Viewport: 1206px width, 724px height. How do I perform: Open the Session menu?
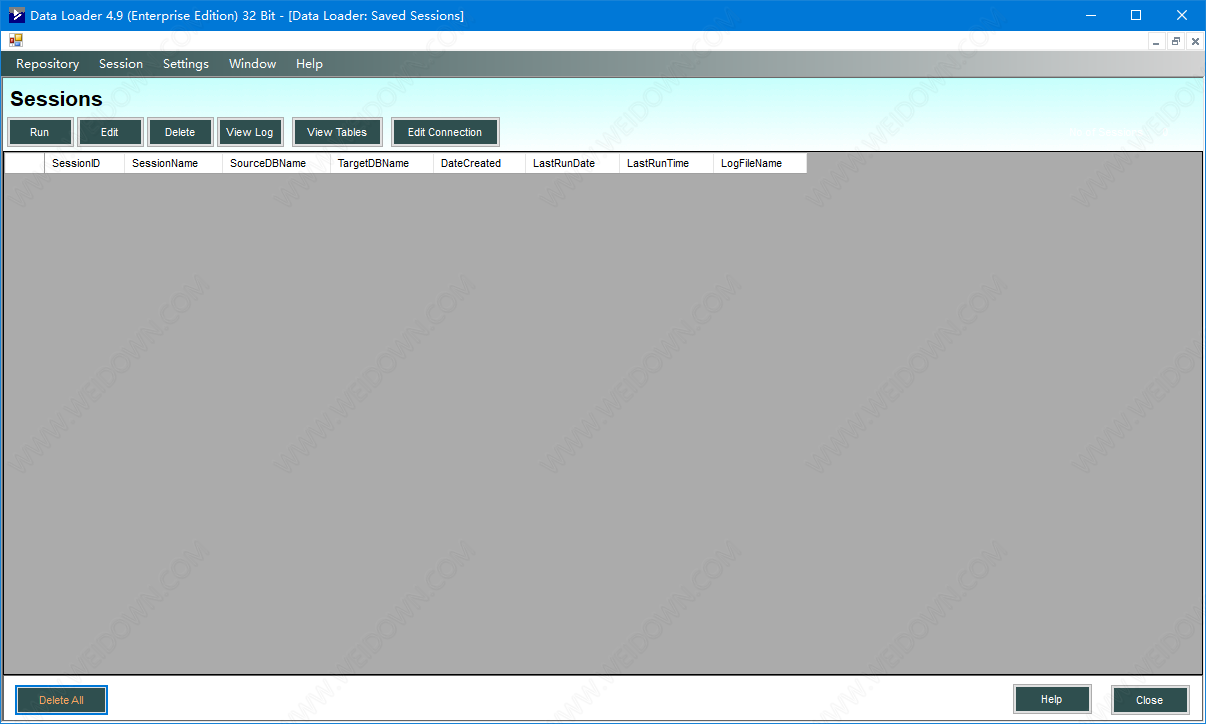[x=121, y=64]
